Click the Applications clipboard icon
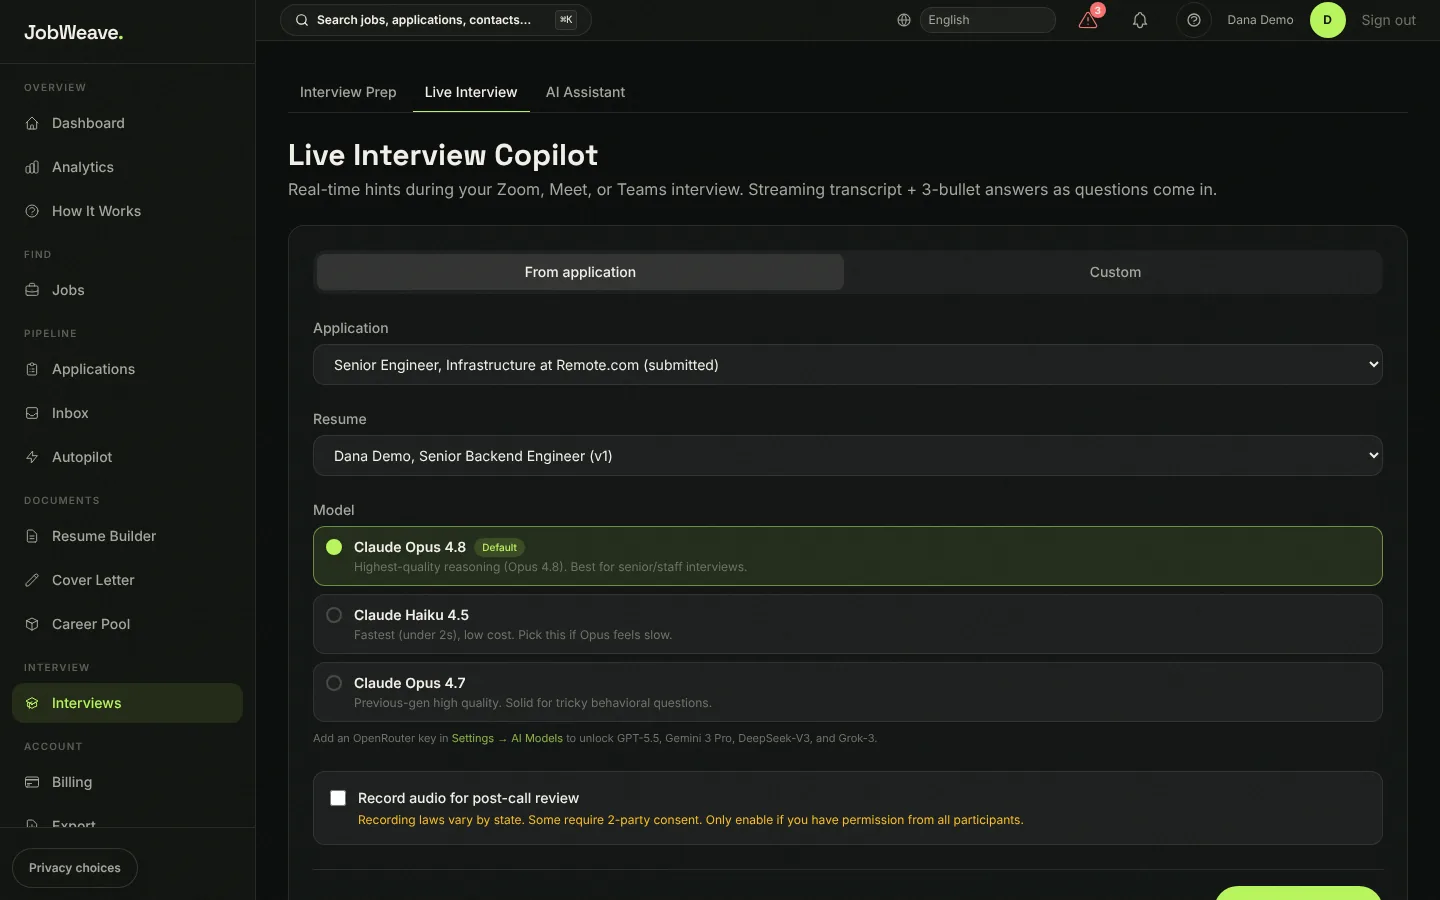1440x900 pixels. coord(32,369)
